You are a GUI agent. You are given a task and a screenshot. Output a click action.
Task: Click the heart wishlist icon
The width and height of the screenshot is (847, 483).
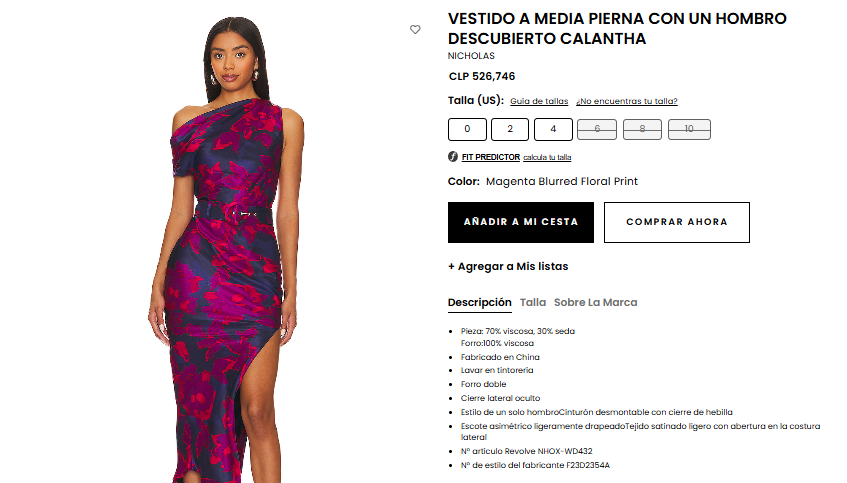(415, 30)
